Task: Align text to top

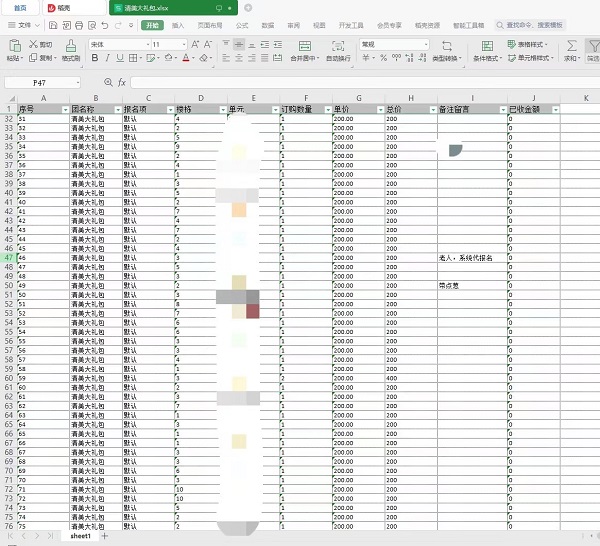Action: (226, 44)
